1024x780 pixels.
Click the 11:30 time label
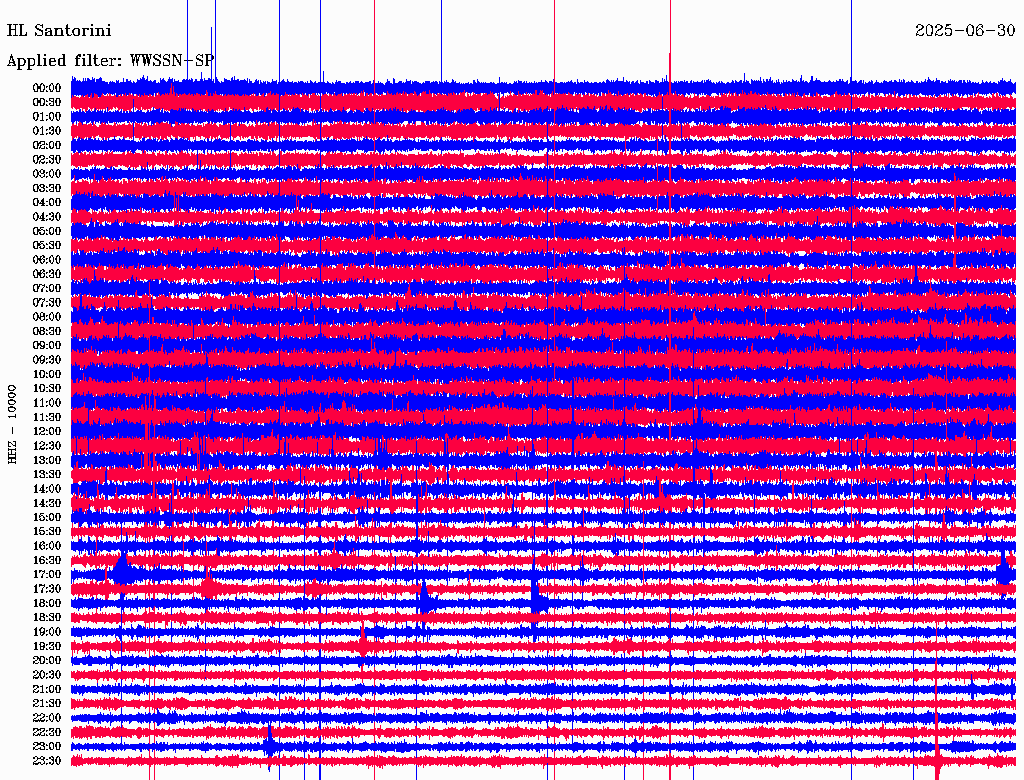pyautogui.click(x=47, y=417)
